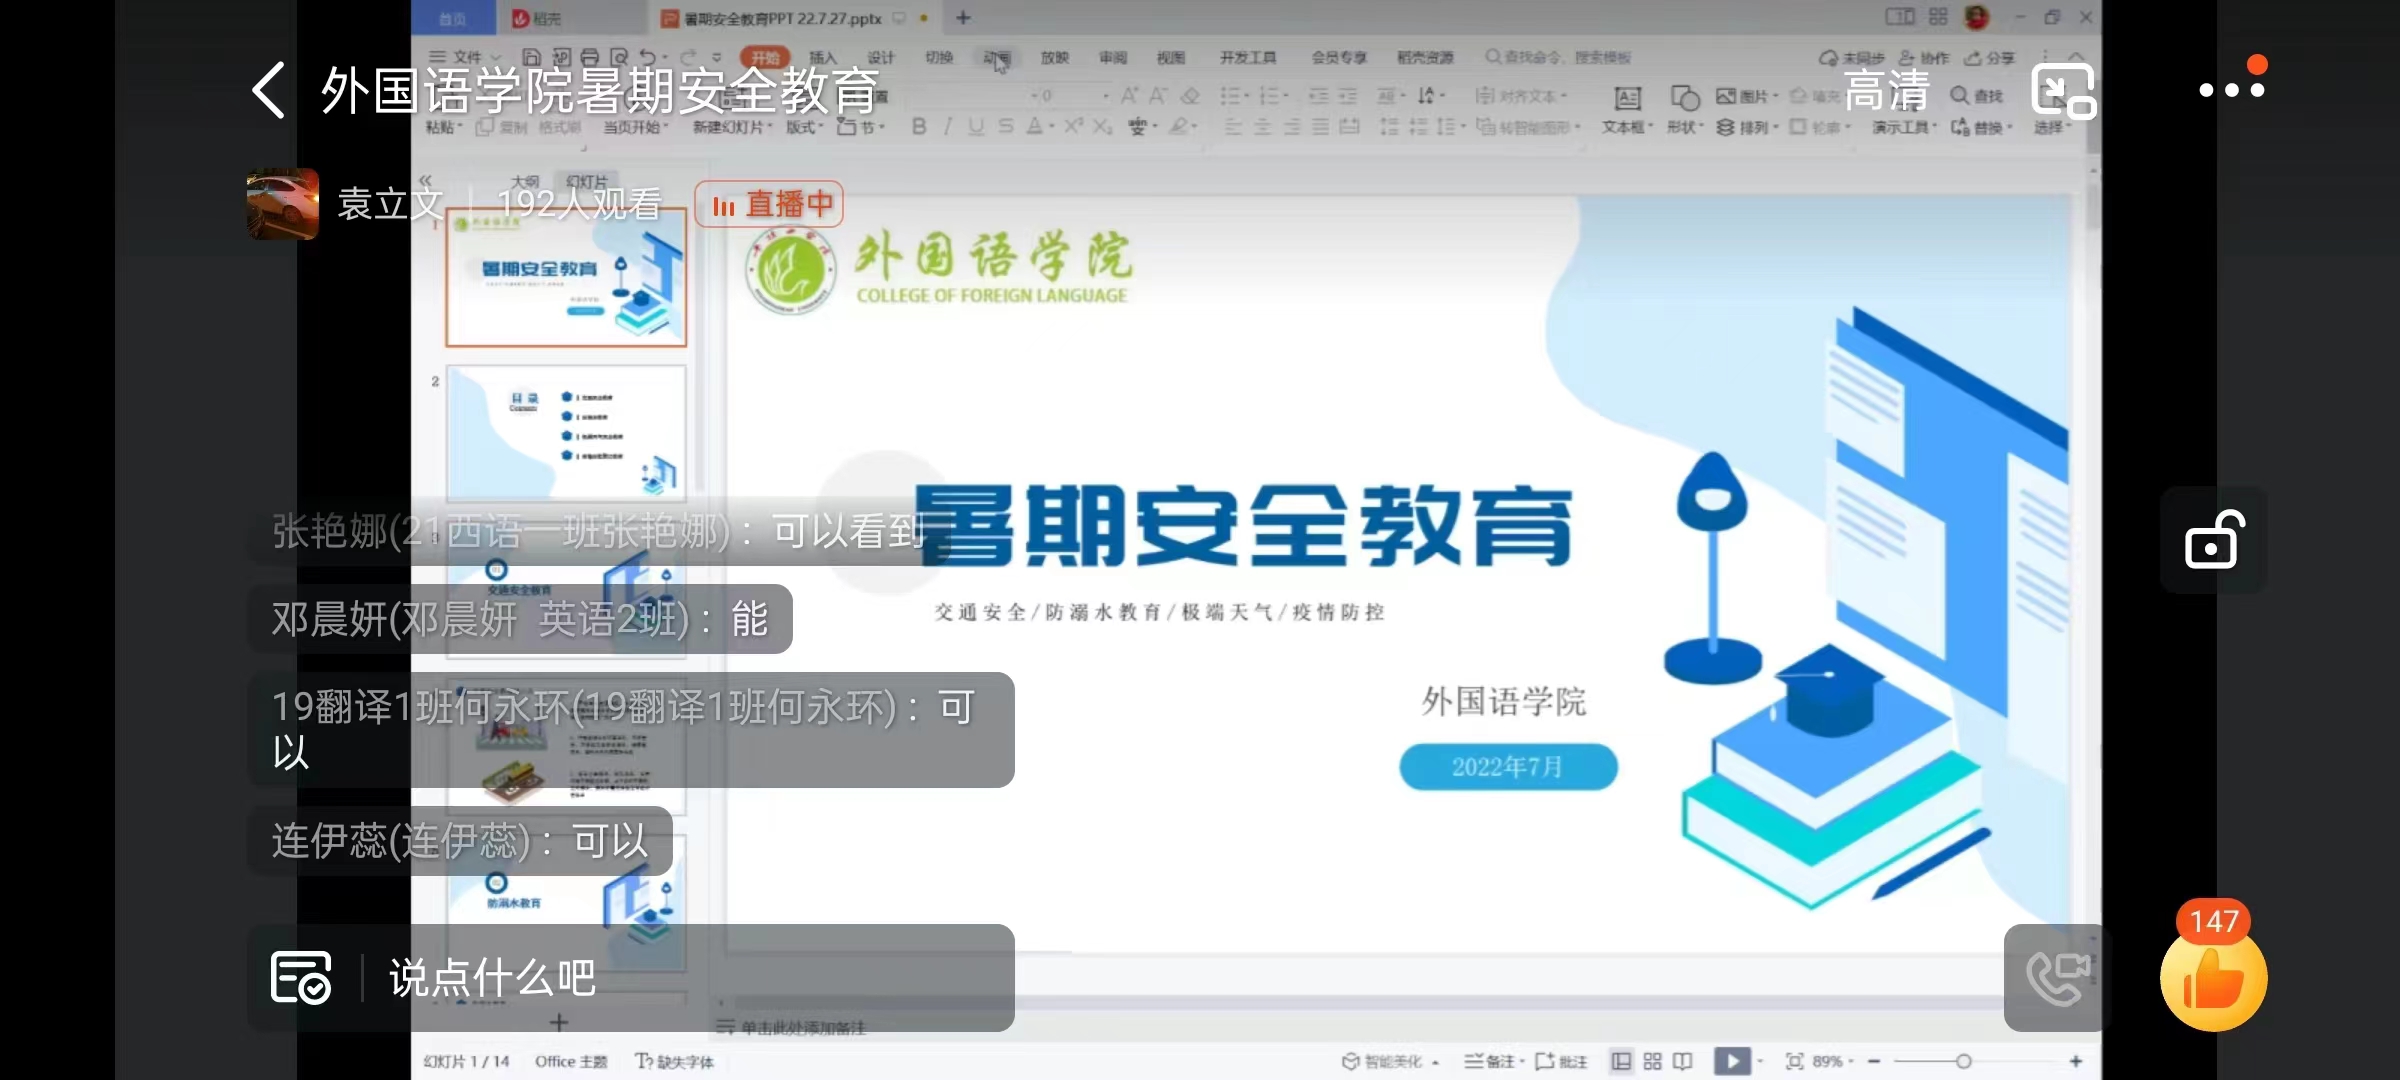2400x1080 pixels.
Task: Open the three-dot more menu
Action: point(2231,89)
